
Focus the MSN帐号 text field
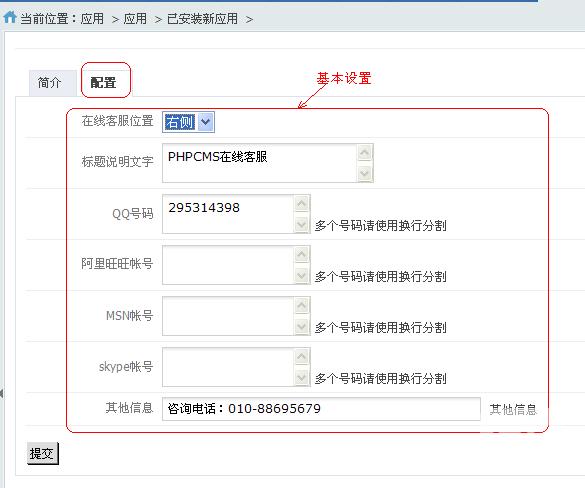click(228, 316)
